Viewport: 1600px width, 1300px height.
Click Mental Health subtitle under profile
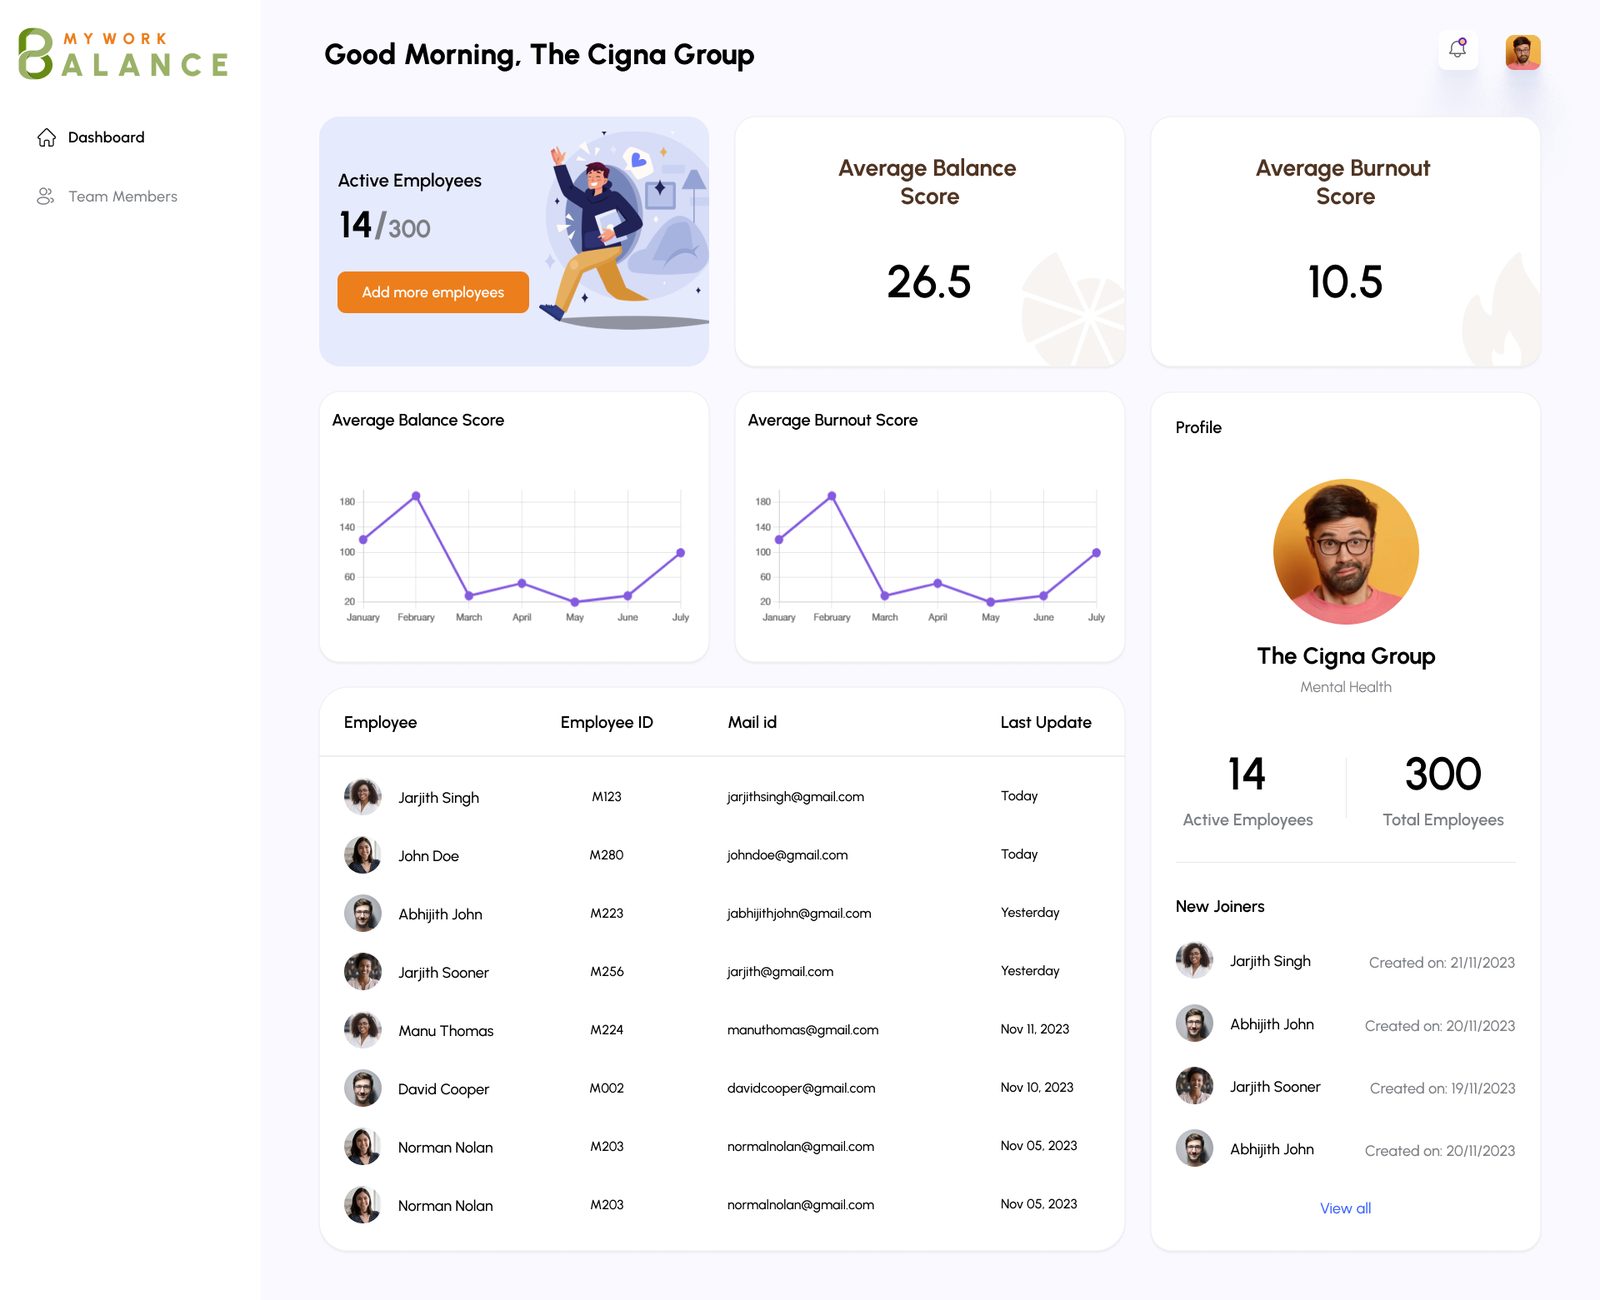click(x=1346, y=687)
